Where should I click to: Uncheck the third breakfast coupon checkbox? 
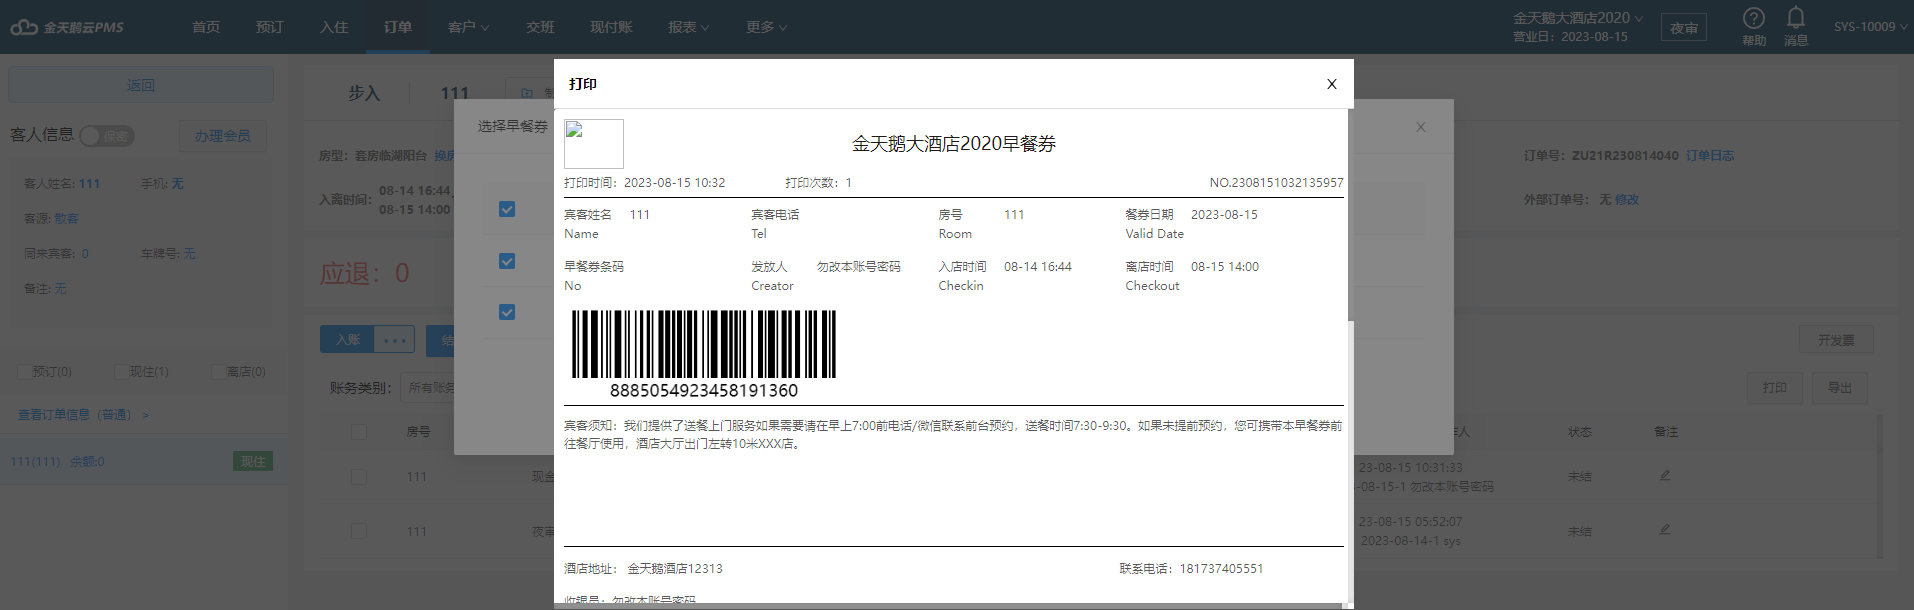click(x=507, y=312)
